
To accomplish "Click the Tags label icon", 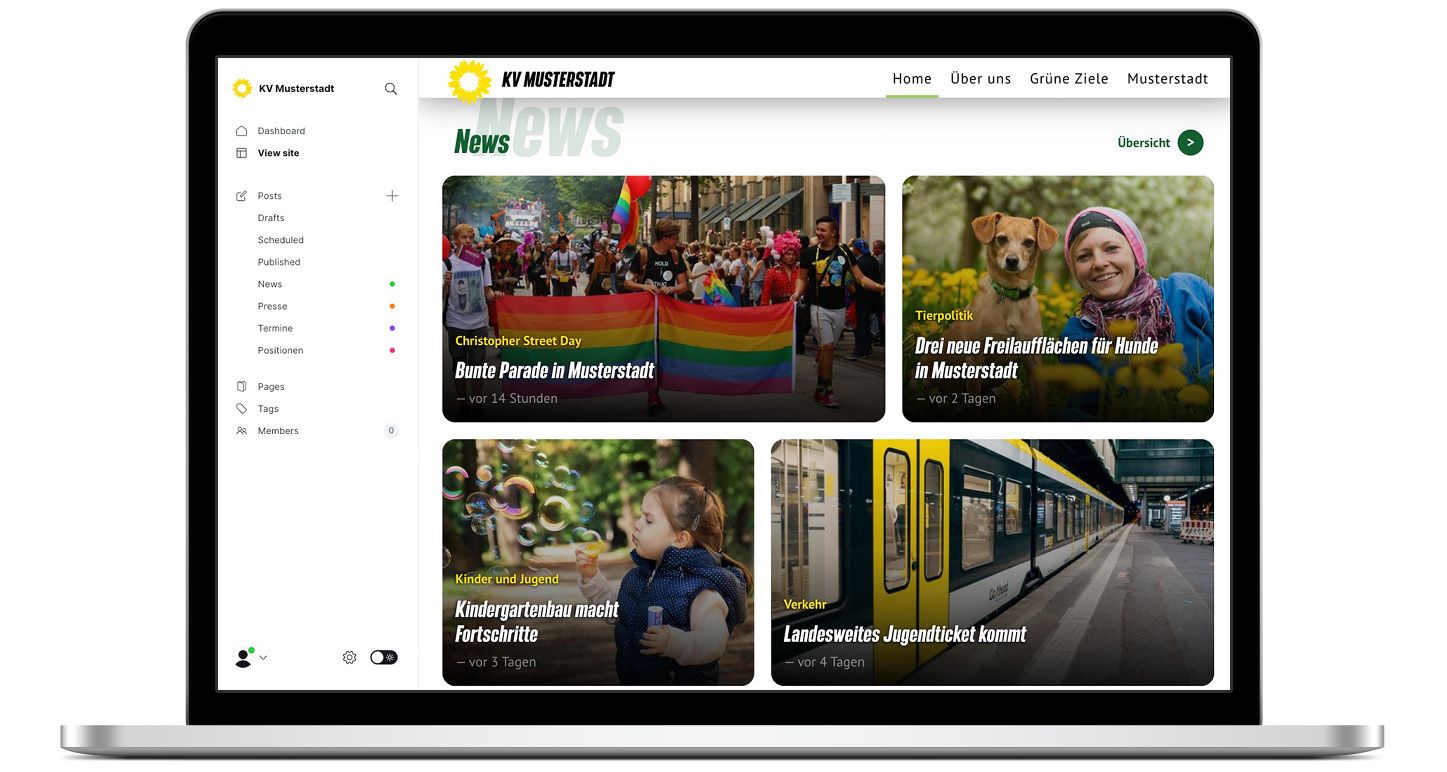I will [x=241, y=409].
